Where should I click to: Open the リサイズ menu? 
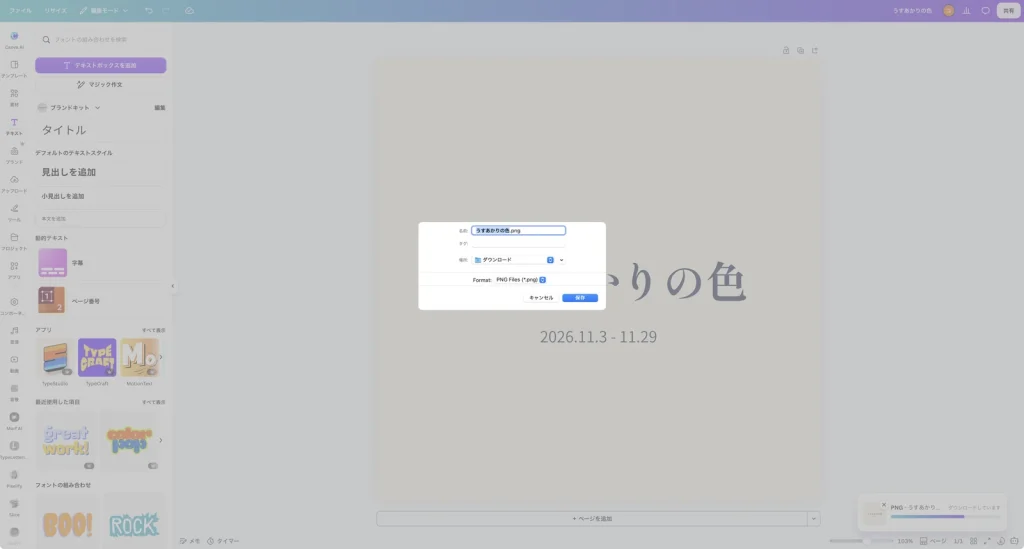[x=56, y=10]
